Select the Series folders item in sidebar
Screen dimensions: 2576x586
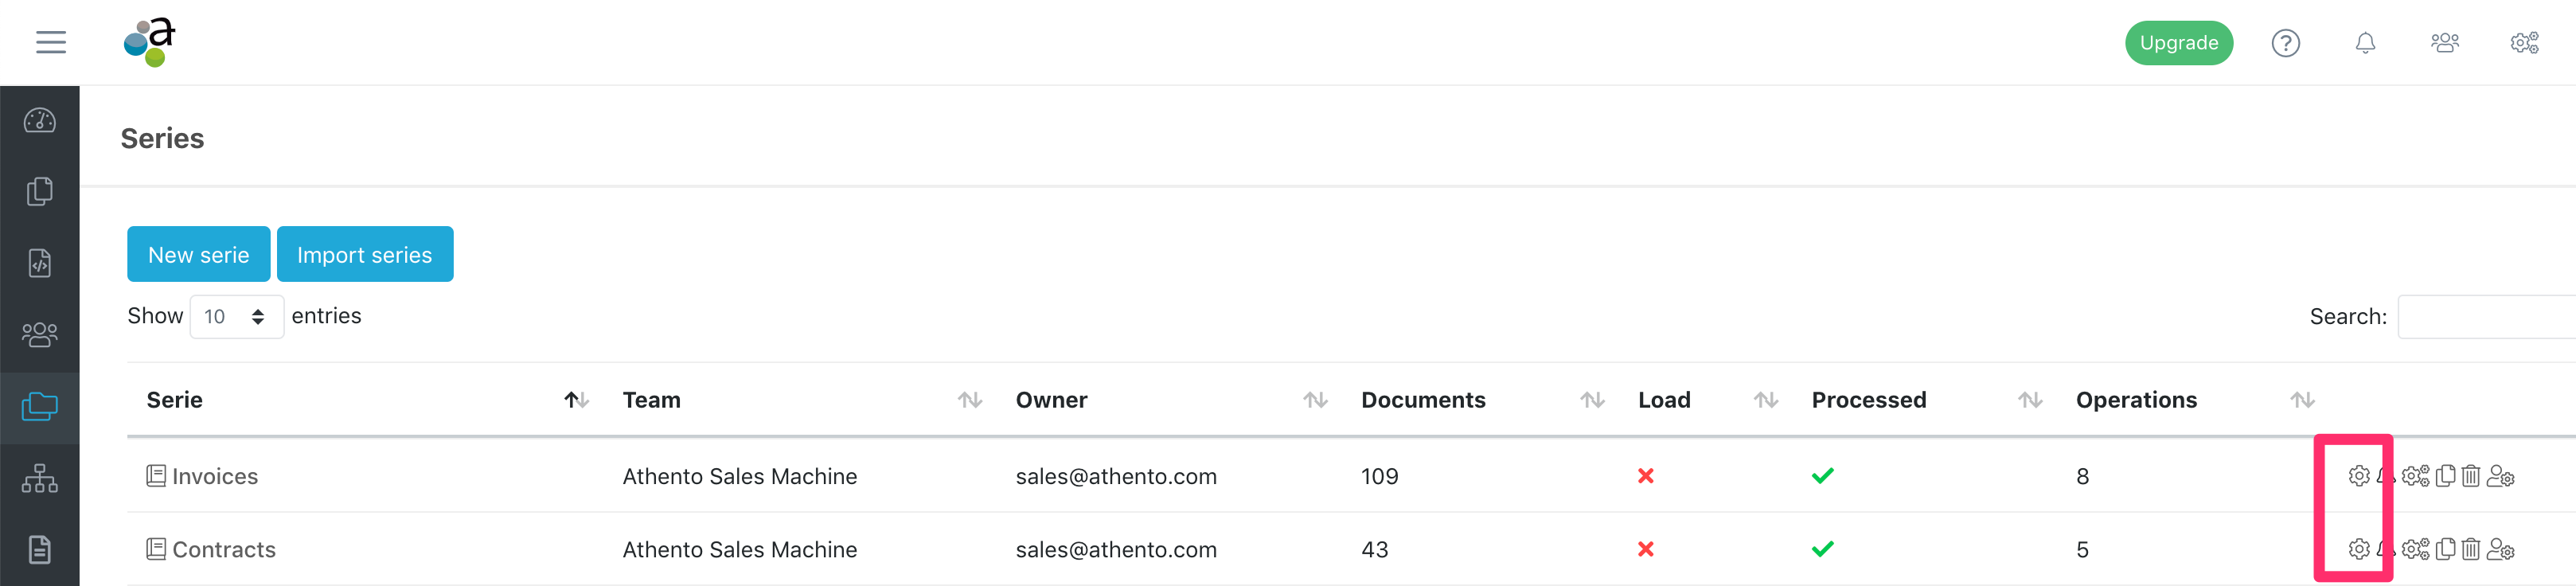(40, 407)
